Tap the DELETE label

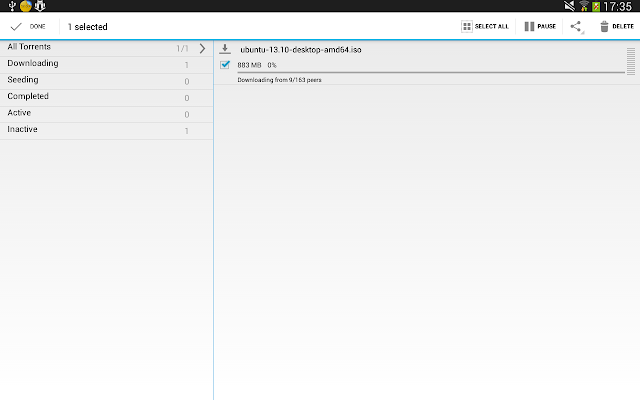[623, 27]
